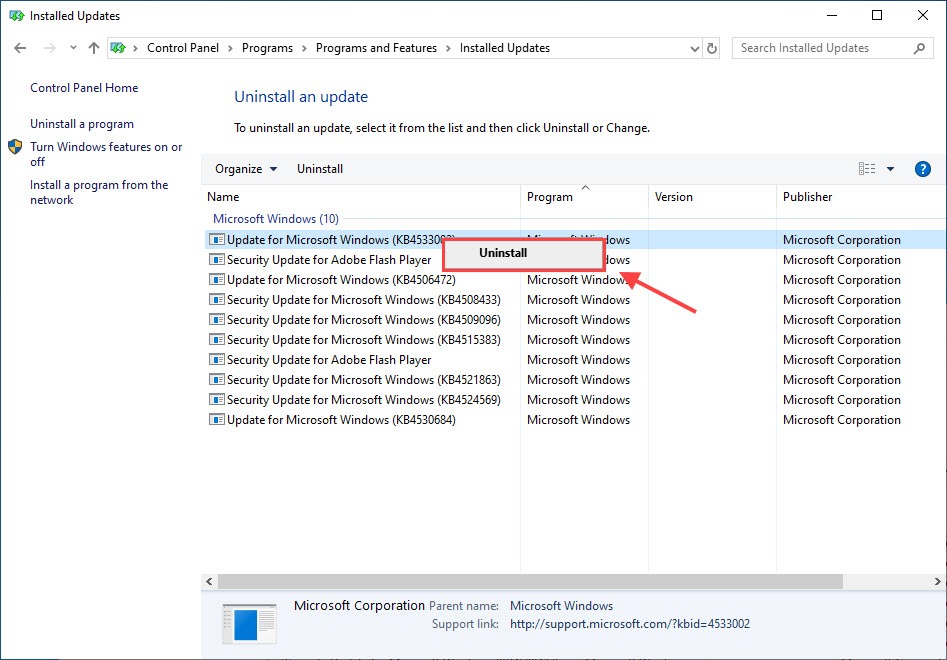The height and width of the screenshot is (660, 947).
Task: Open the Uninstall a program link
Action: tap(81, 123)
